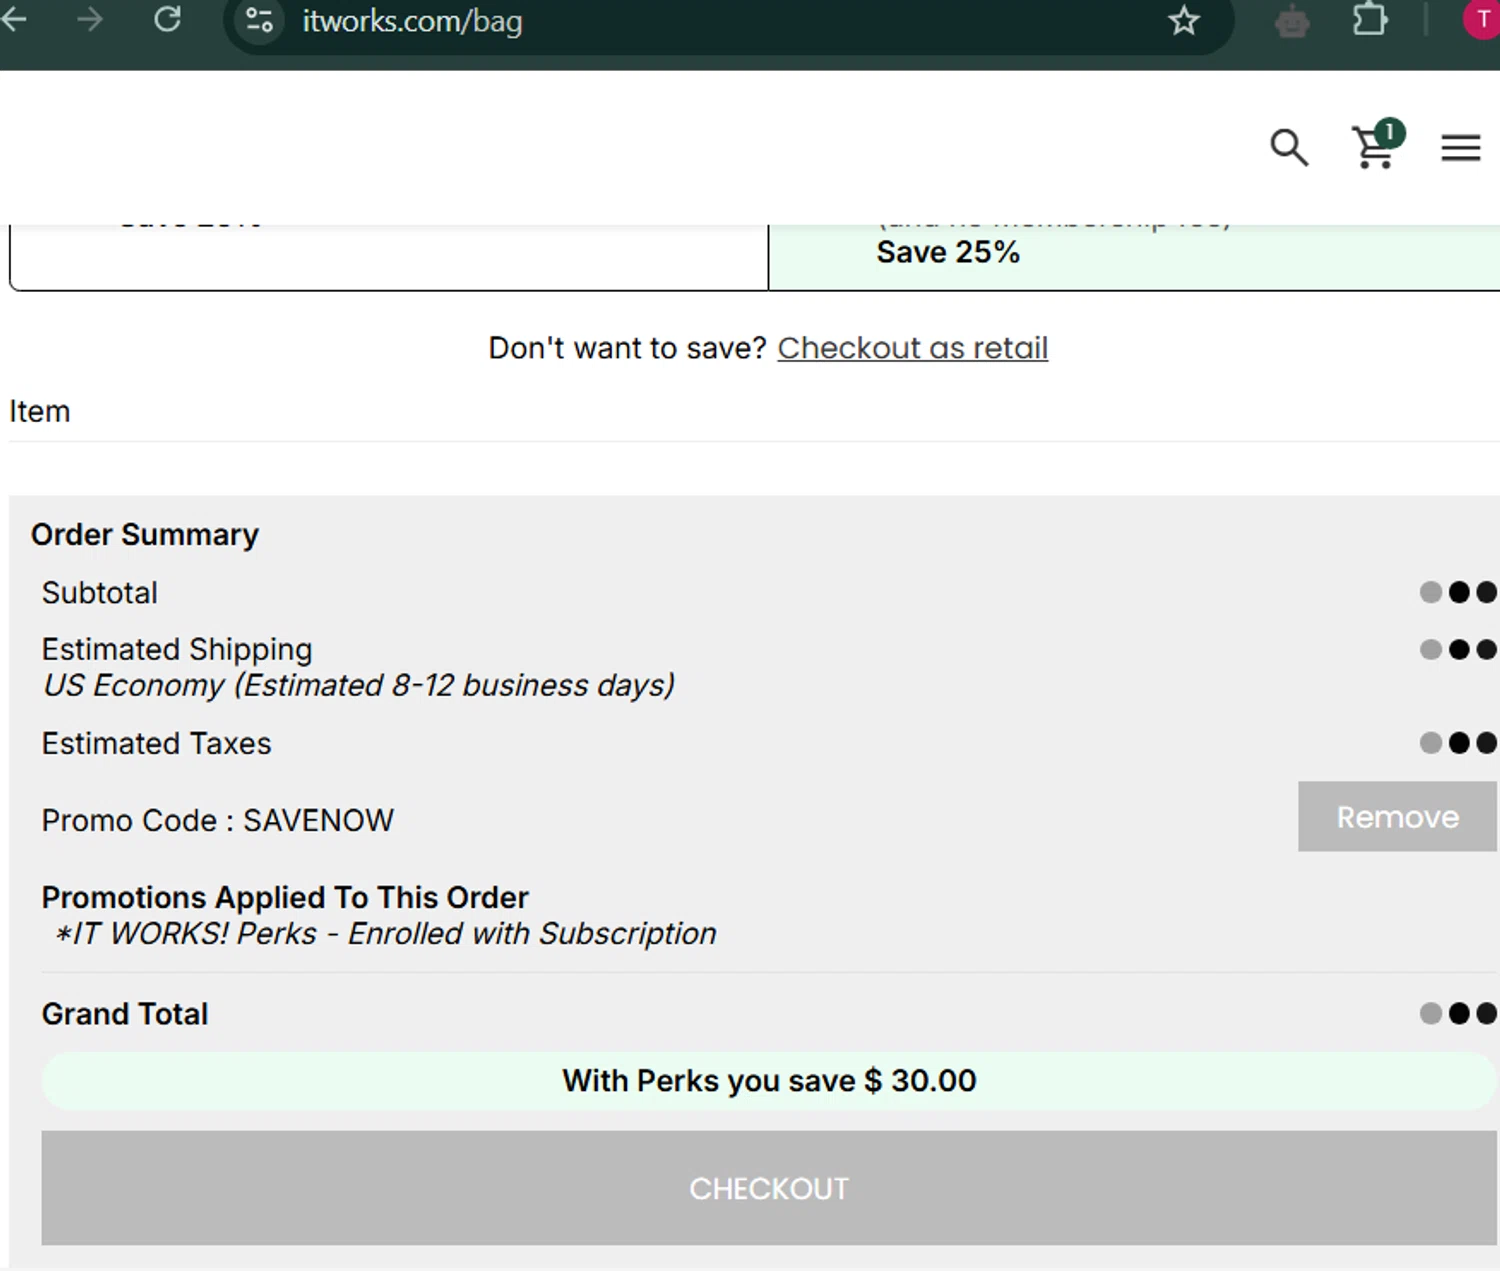Reload the itworks.com bag page
1500x1271 pixels.
point(167,20)
